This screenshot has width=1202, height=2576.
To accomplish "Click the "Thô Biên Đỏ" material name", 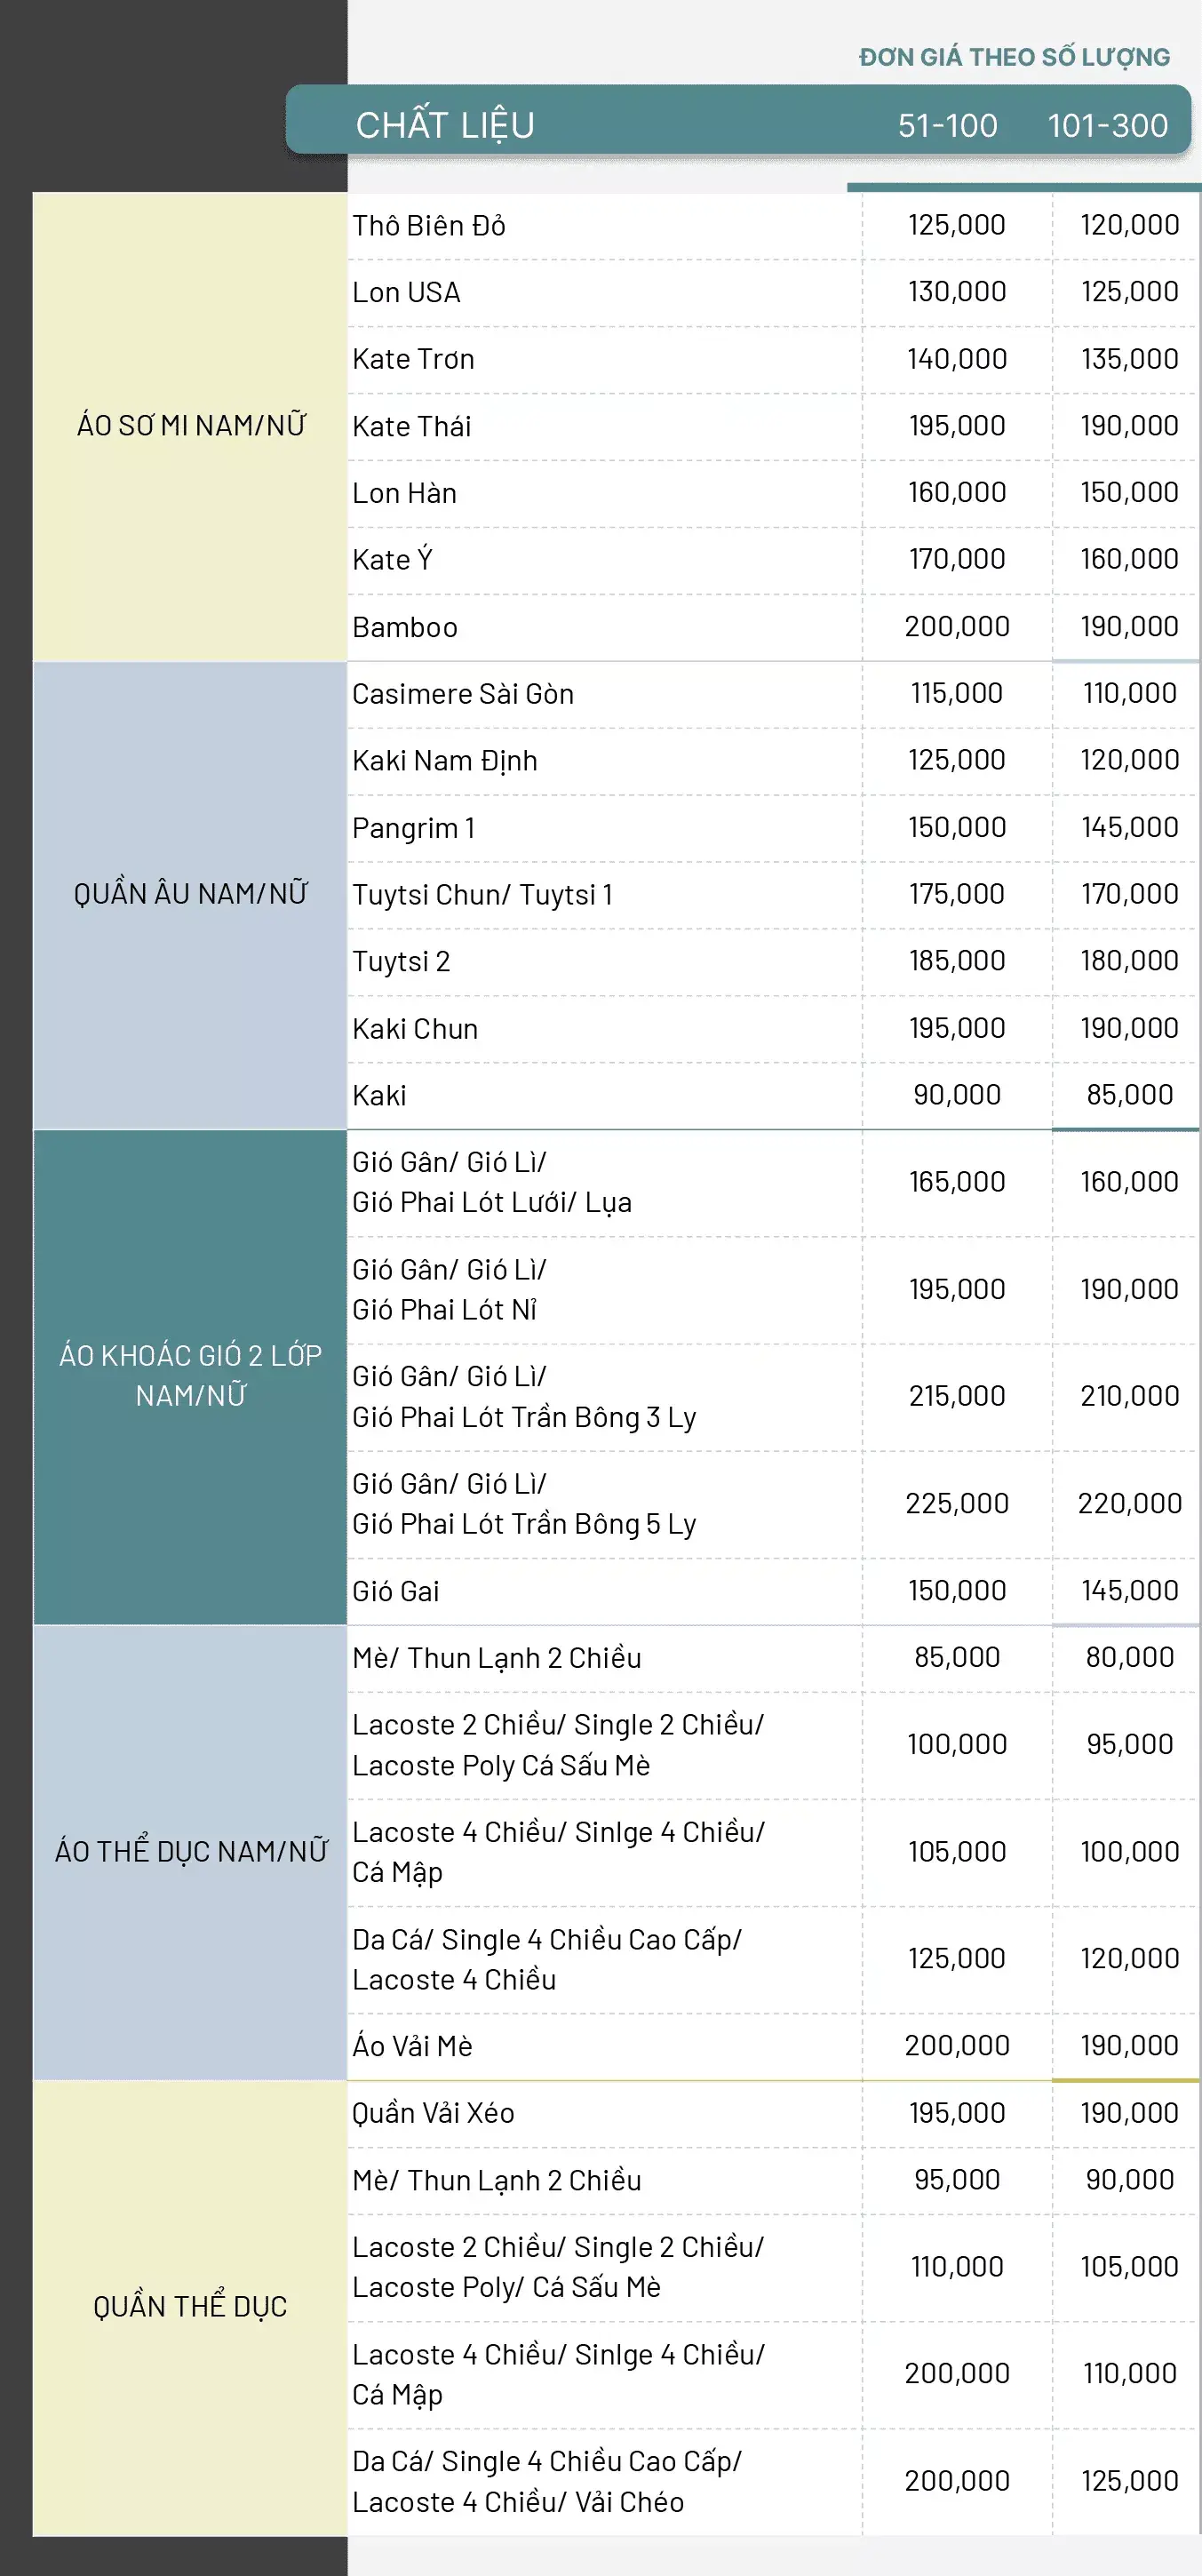I will (x=429, y=226).
